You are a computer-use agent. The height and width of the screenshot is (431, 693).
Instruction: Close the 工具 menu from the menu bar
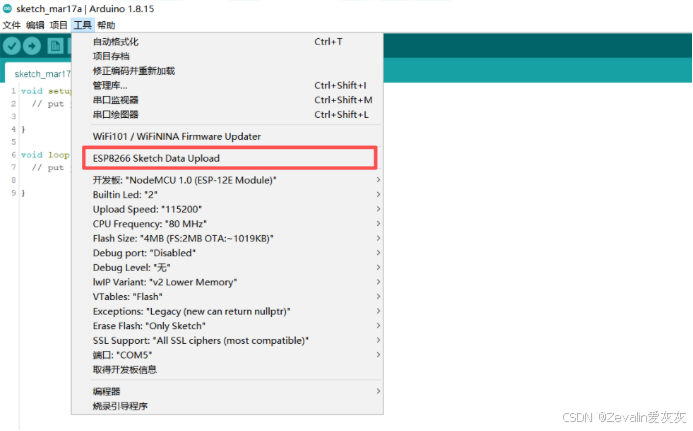coord(83,25)
